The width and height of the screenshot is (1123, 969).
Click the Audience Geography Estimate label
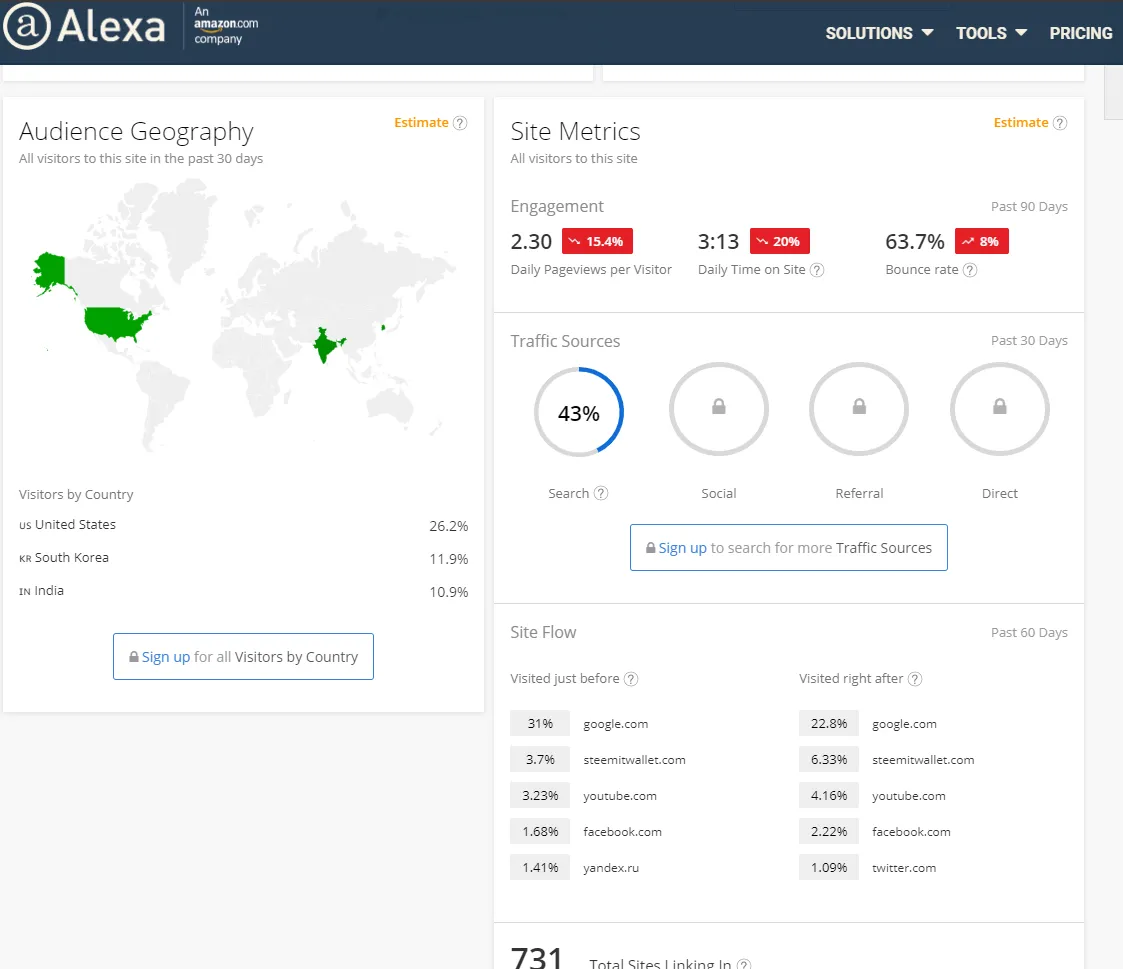pos(421,122)
